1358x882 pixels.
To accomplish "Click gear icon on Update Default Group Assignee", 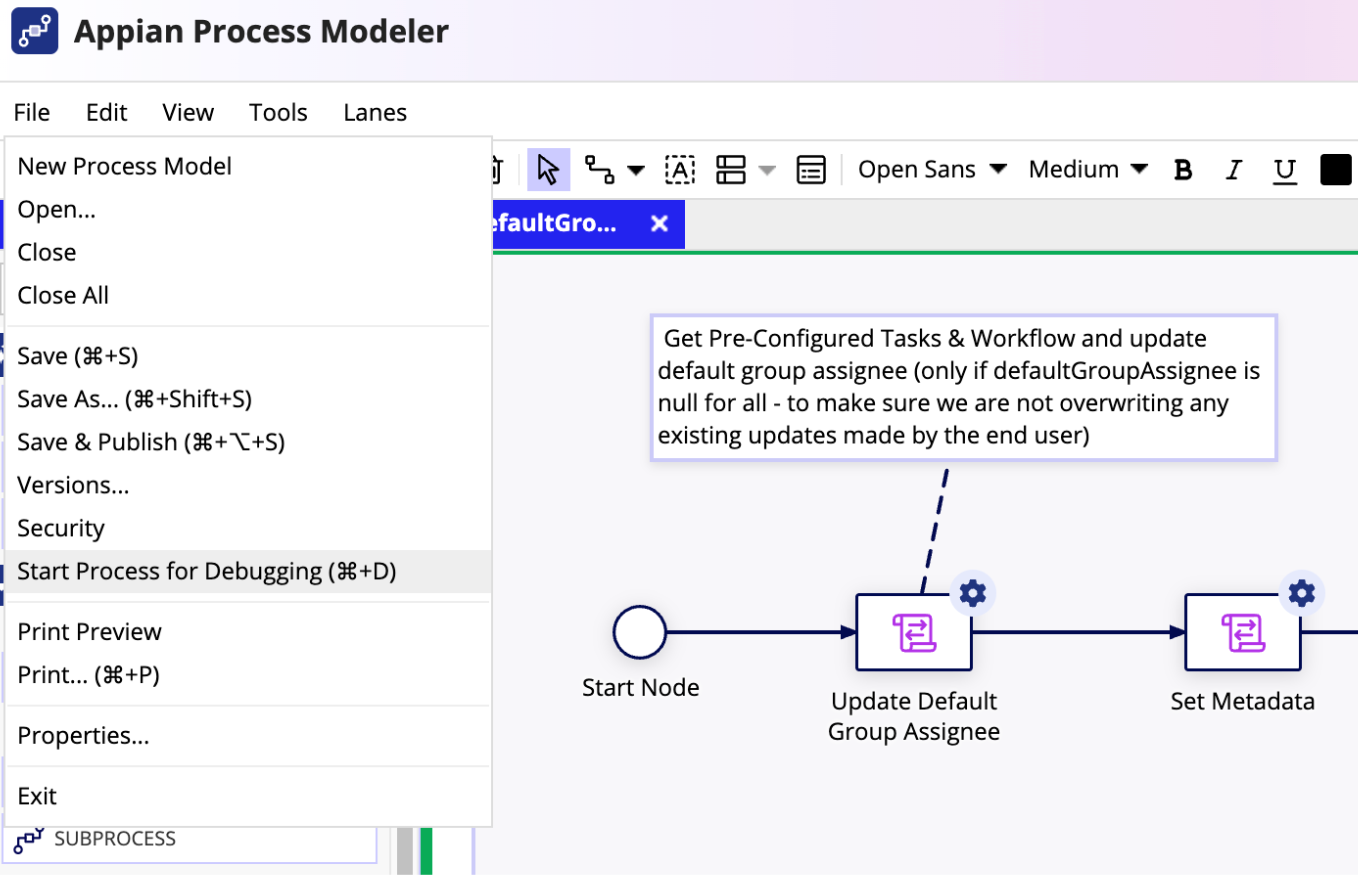I will click(x=972, y=594).
